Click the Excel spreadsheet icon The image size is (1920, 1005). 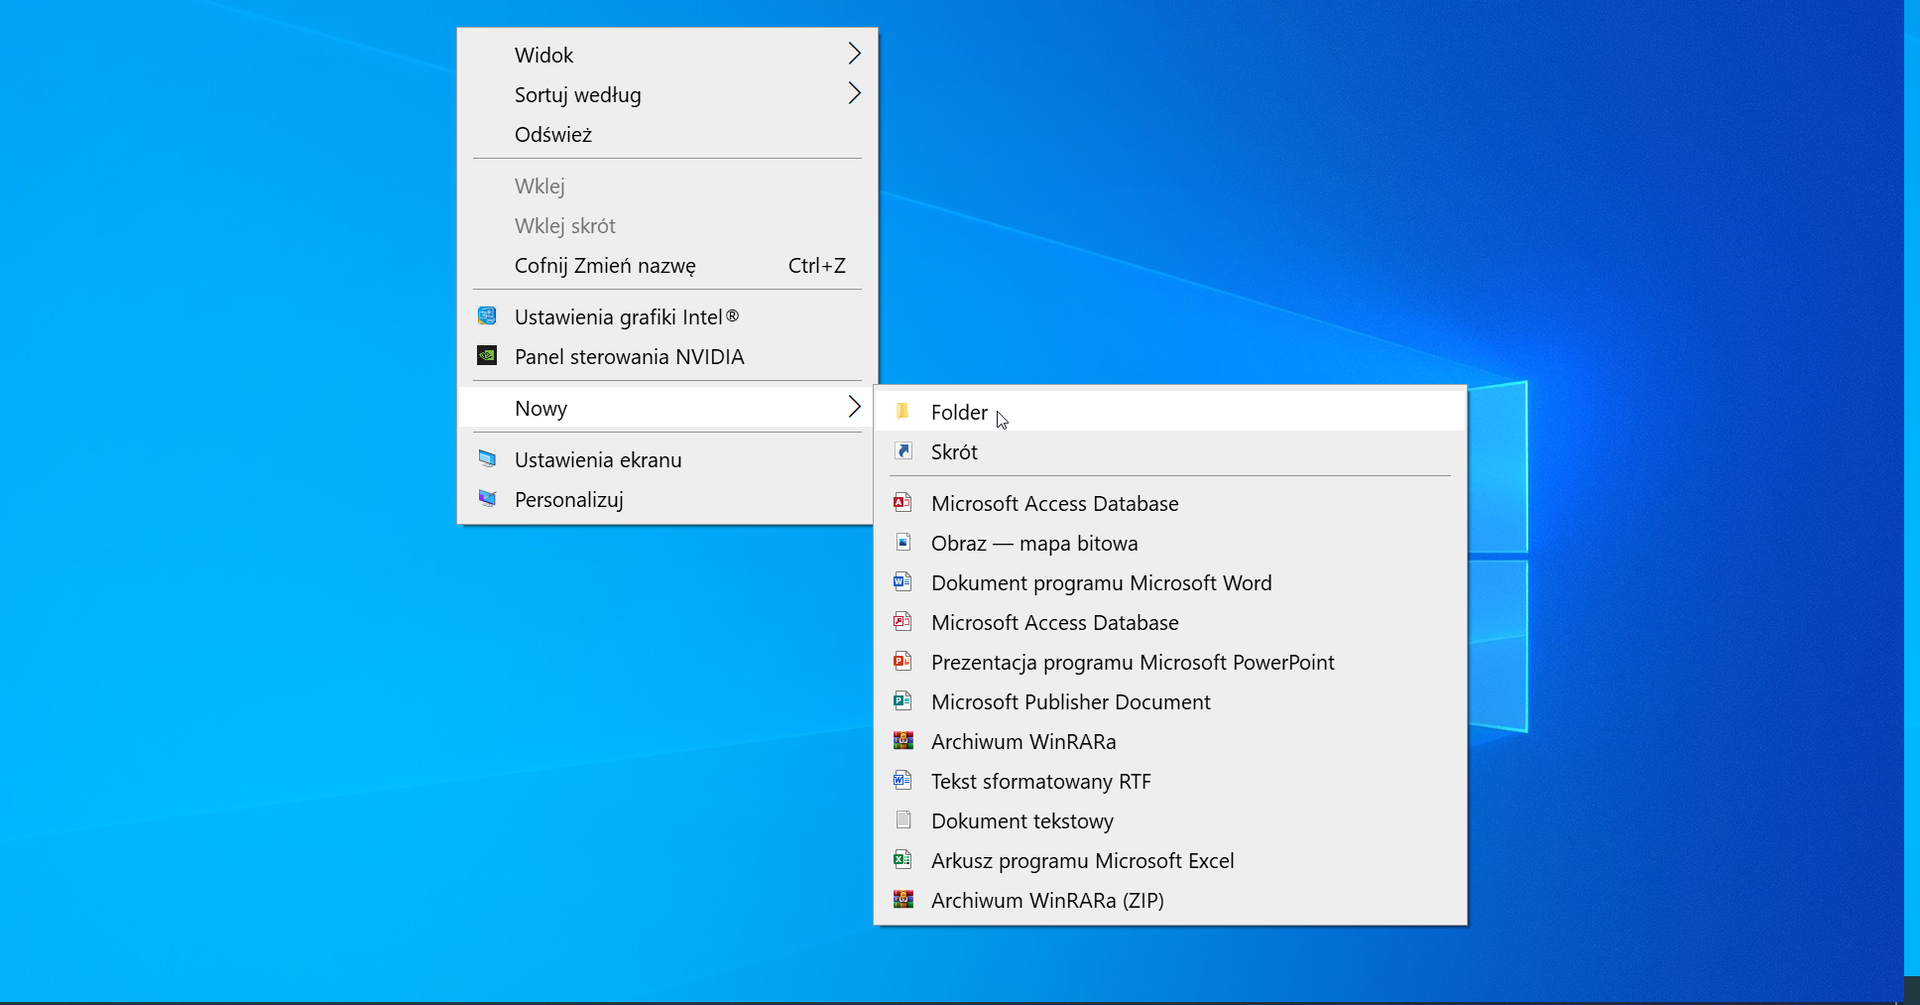903,859
